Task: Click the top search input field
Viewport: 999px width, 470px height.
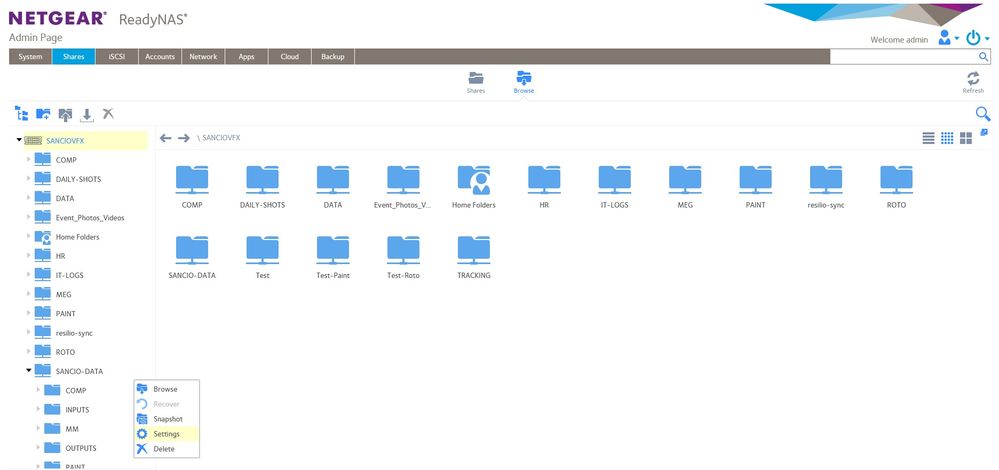Action: pos(911,57)
